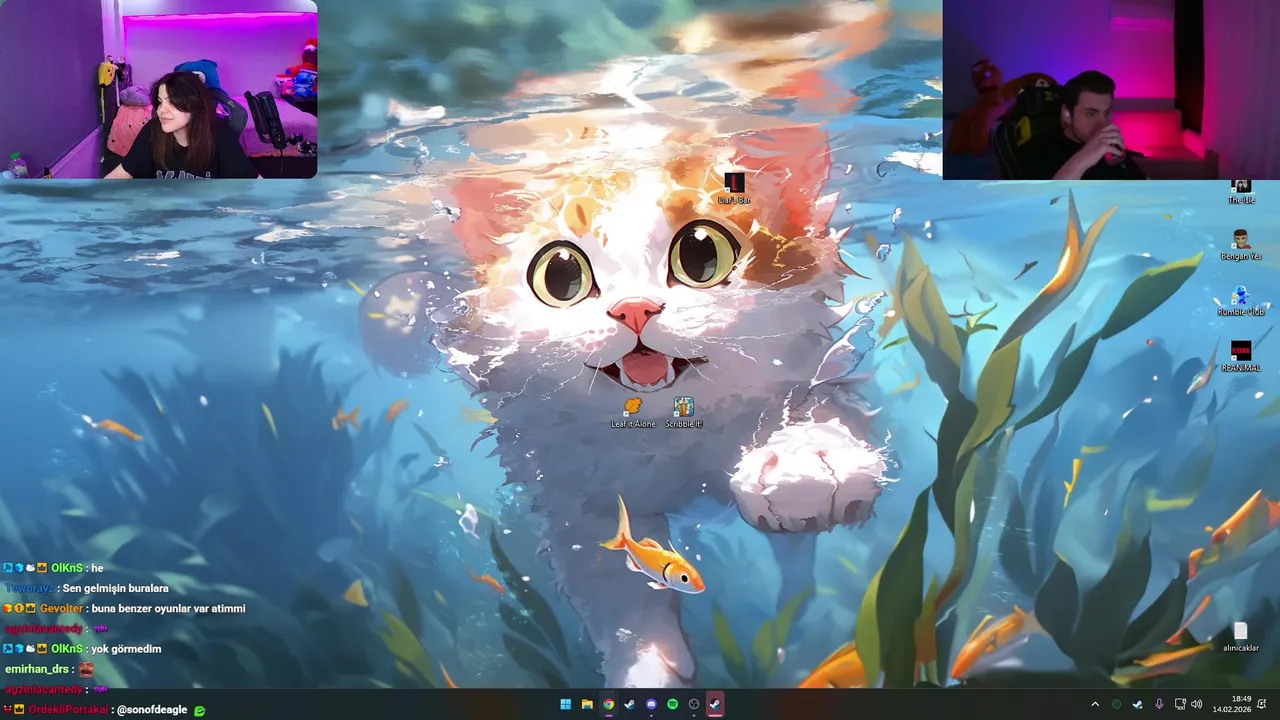Switch to the highlighted Steam taskbar window
Screen dimensions: 1280x720
coord(715,704)
